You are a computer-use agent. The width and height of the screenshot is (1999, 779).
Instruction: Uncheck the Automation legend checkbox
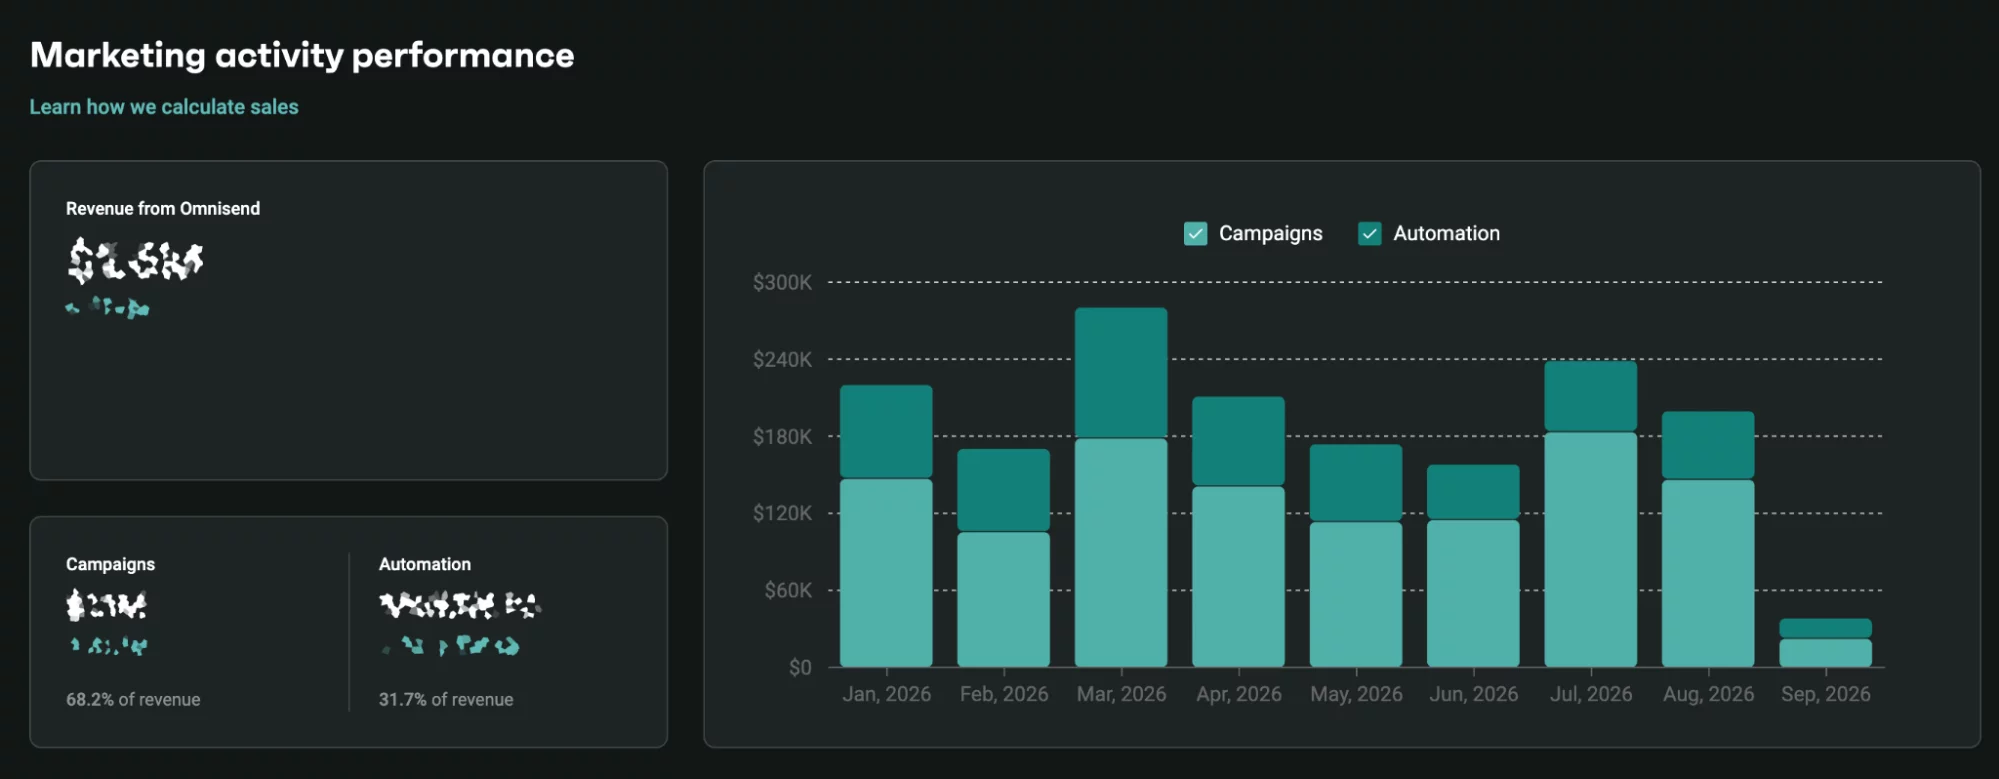1369,234
